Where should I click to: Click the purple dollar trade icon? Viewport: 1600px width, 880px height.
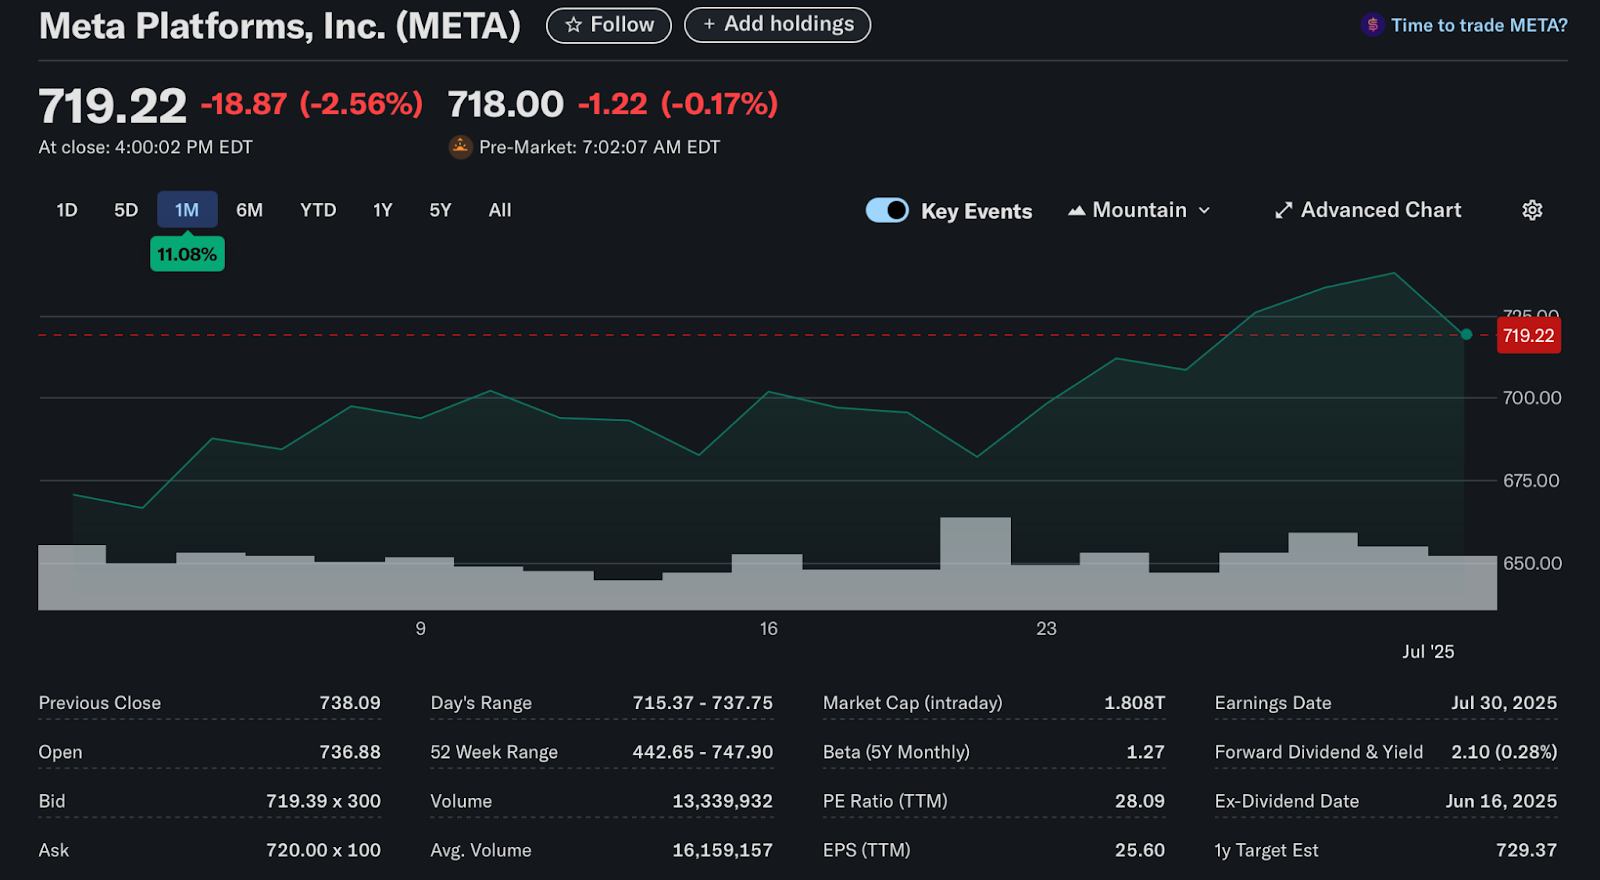[x=1372, y=25]
